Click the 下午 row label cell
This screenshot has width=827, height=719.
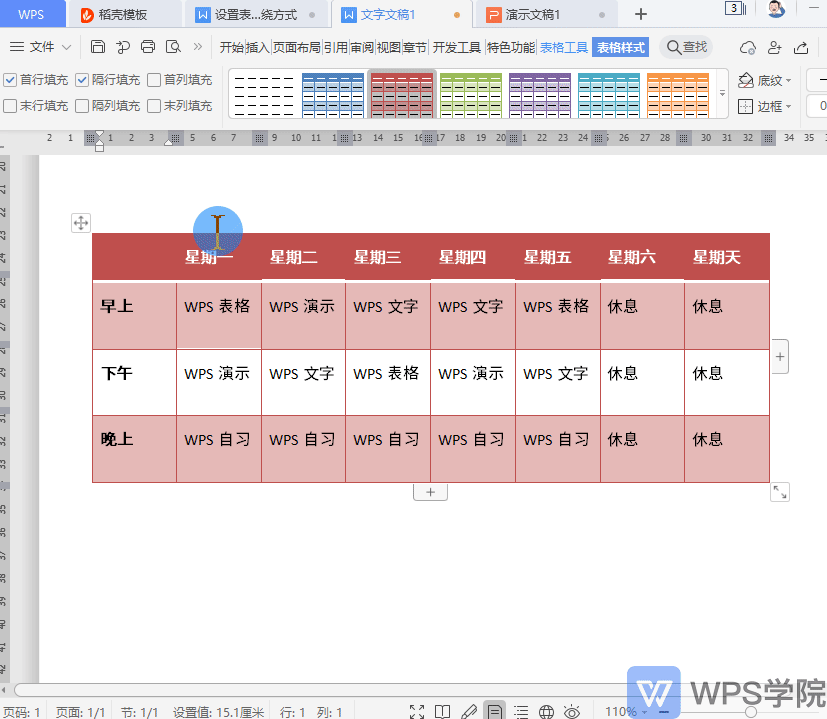pyautogui.click(x=134, y=382)
